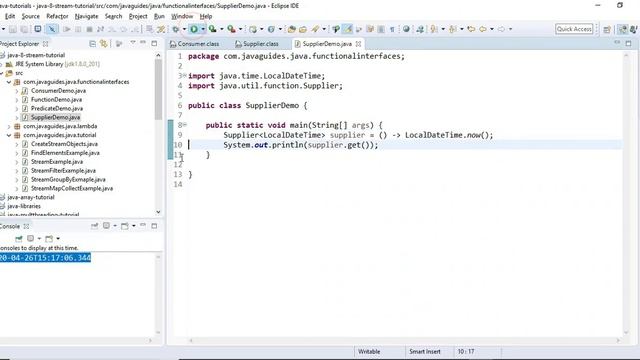Switch to the Consumer.class tab
Screen dimensions: 640x360
pyautogui.click(x=195, y=44)
